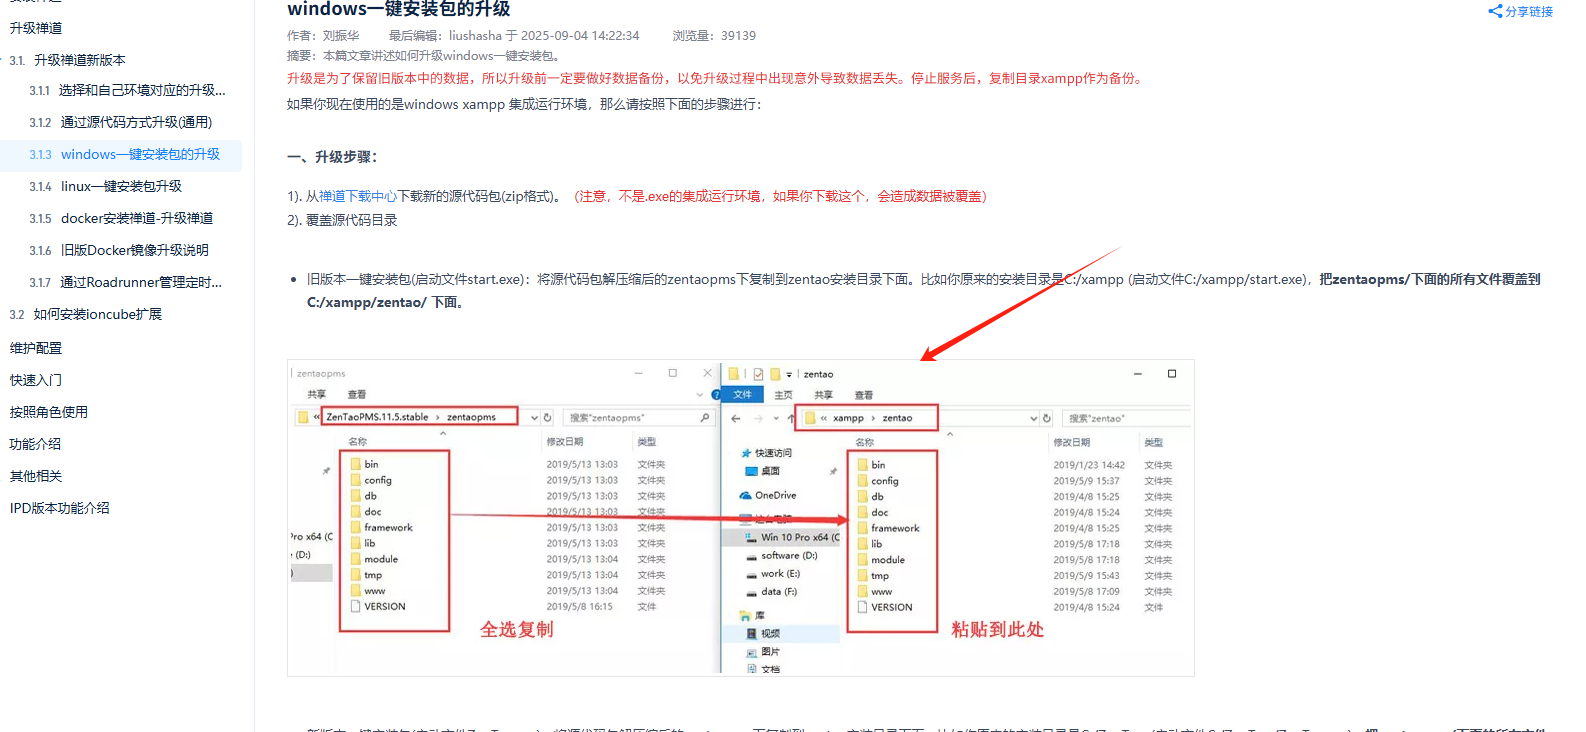Open the 功能介绍 sidebar section
Screen dimensions: 1586x732
36,444
